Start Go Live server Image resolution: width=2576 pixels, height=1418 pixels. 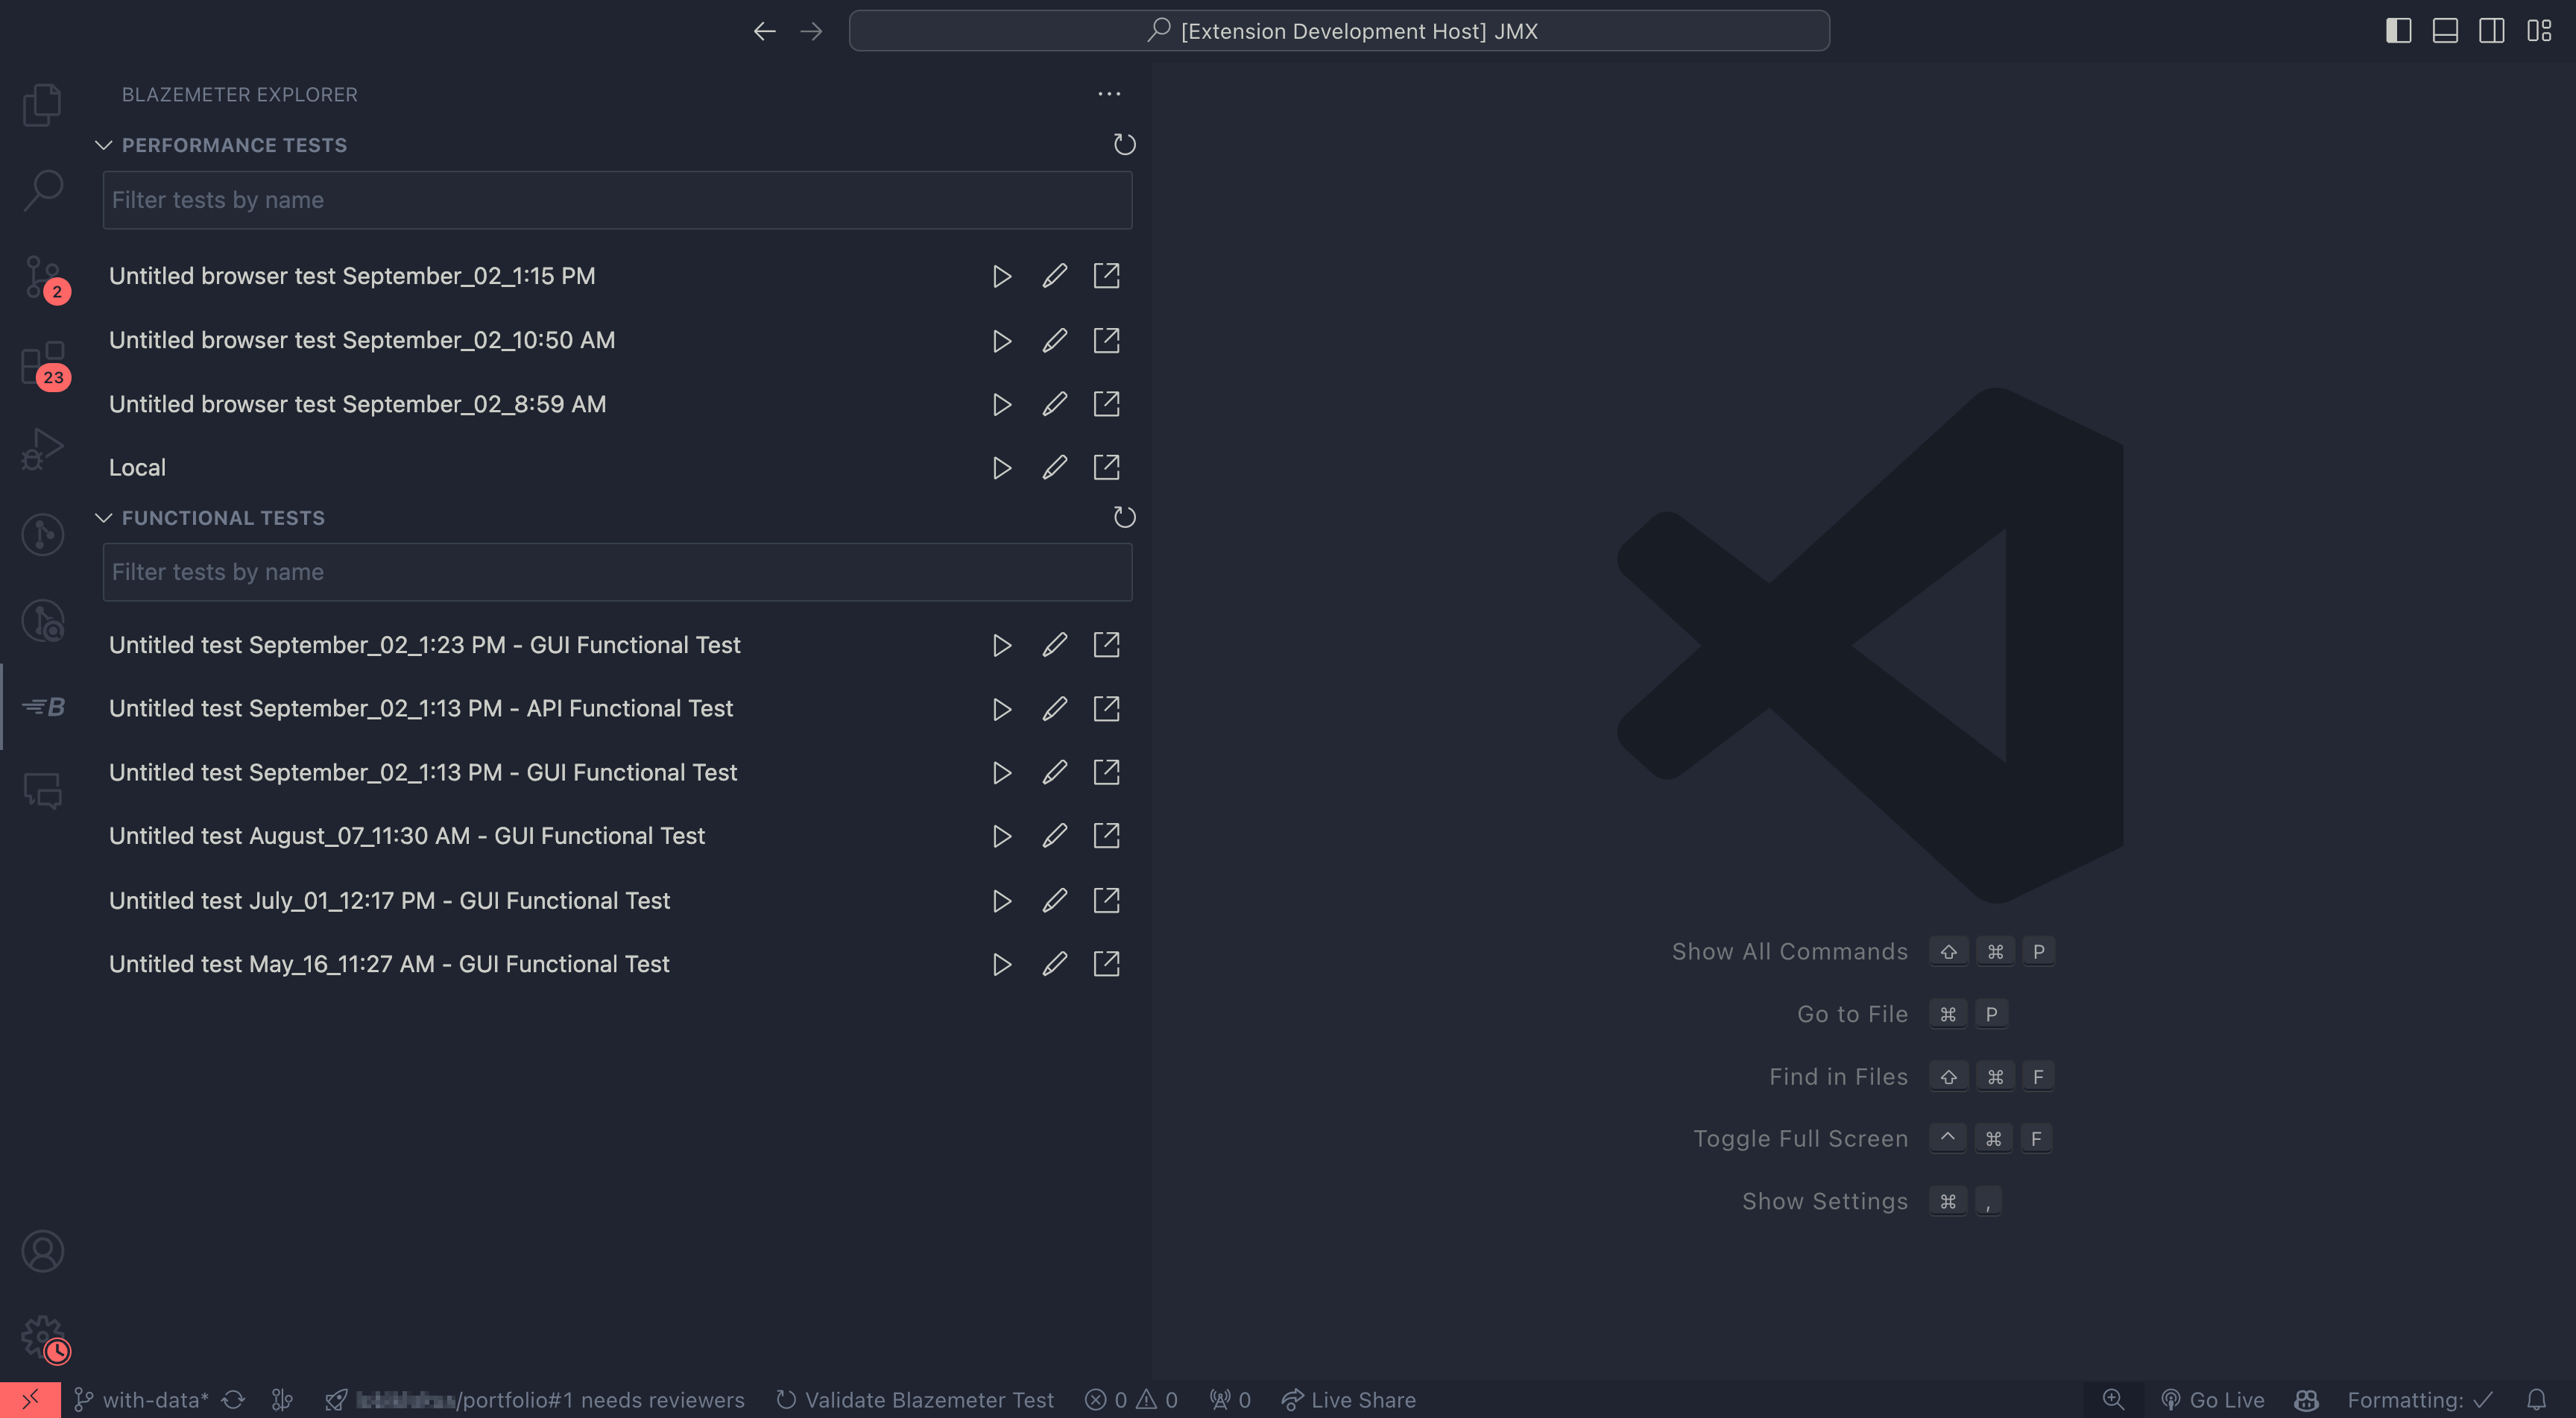pos(2212,1400)
